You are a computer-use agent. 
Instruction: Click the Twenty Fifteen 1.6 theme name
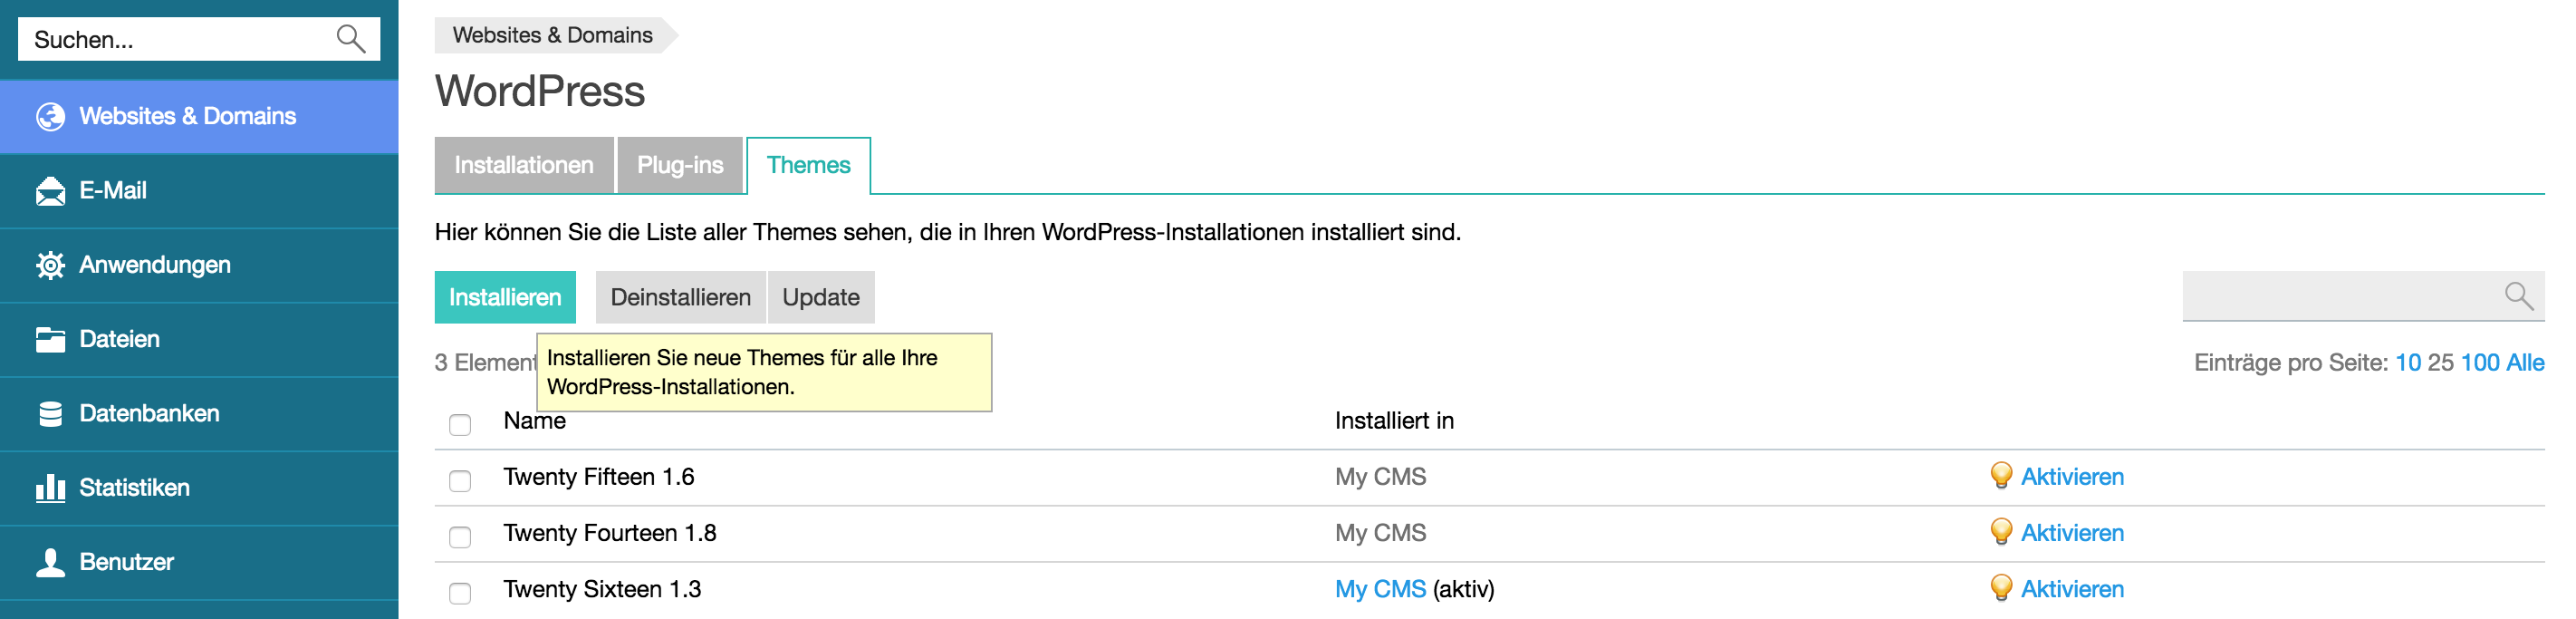coord(599,477)
